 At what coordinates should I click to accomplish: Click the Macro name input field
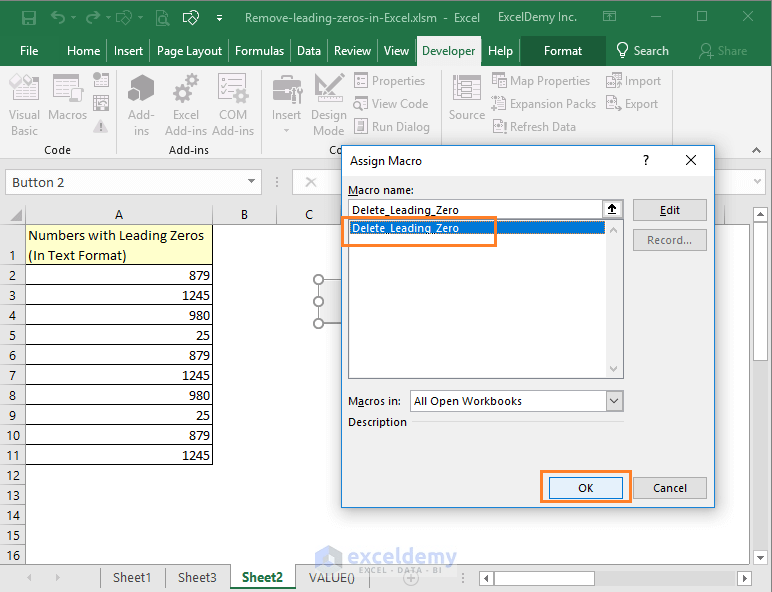(x=475, y=210)
